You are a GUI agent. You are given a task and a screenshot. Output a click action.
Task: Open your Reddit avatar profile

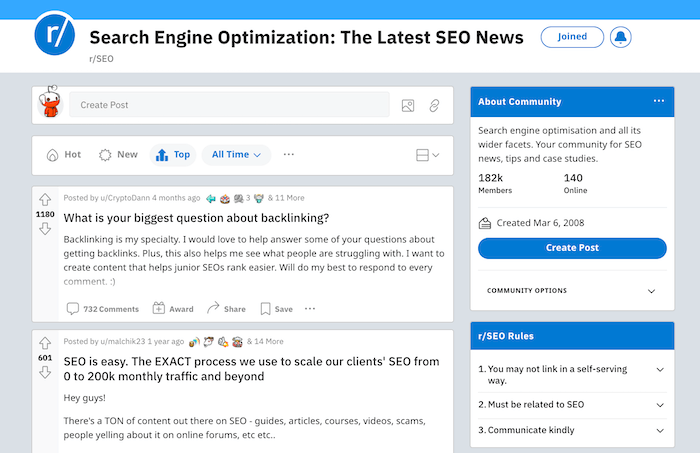50,102
